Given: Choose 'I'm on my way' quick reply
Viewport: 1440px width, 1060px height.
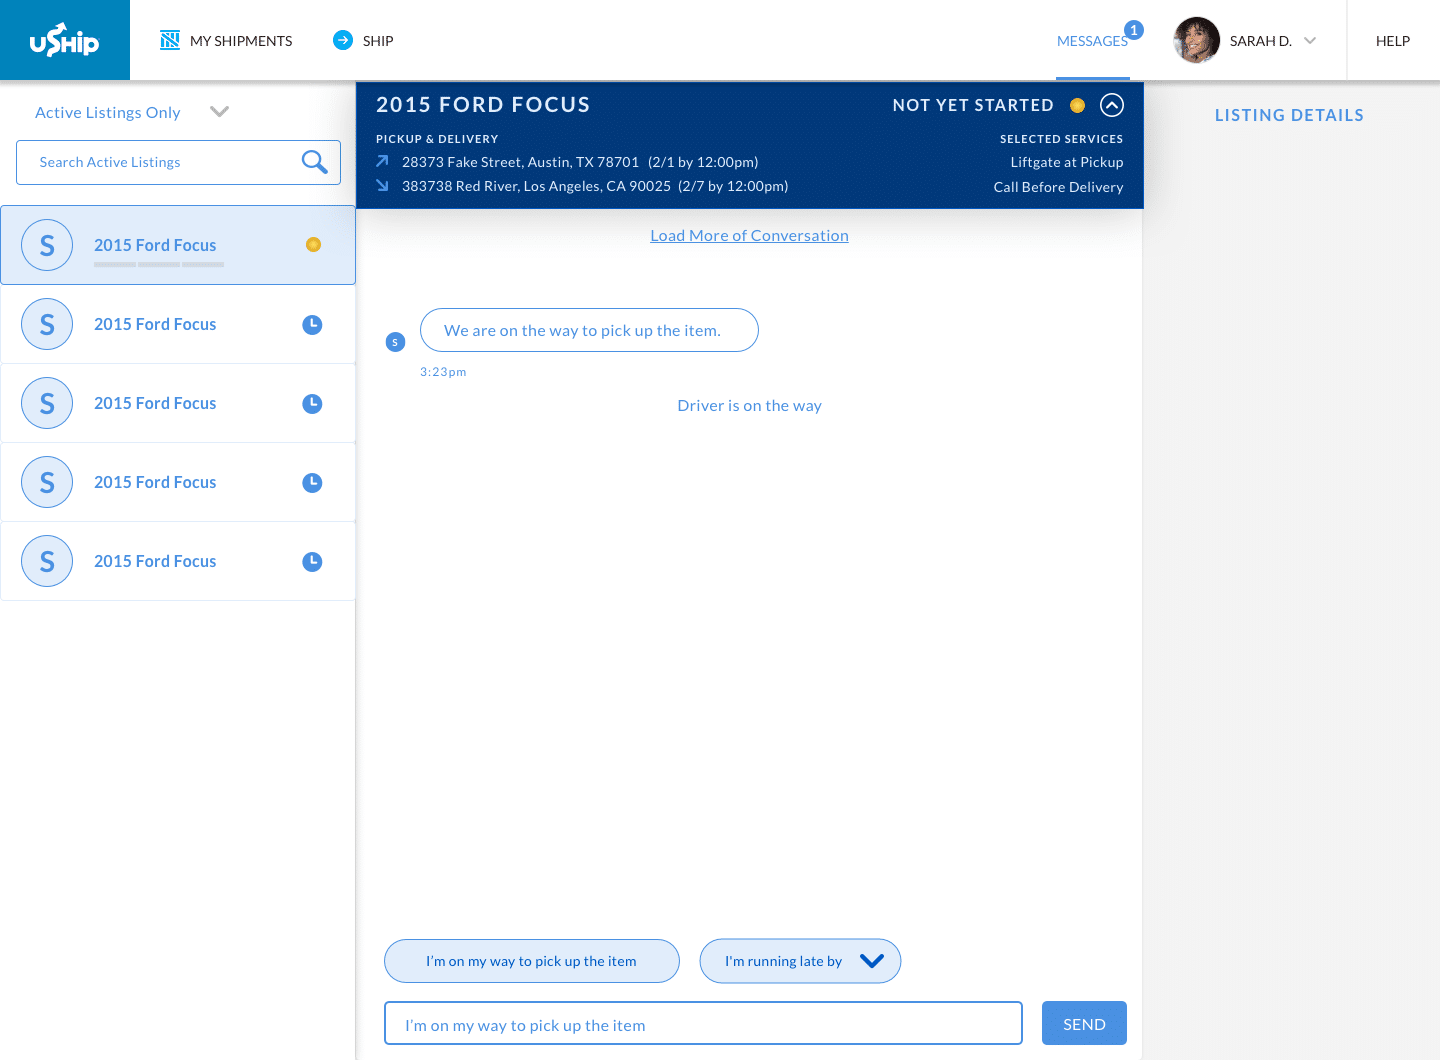Looking at the screenshot, I should (532, 961).
